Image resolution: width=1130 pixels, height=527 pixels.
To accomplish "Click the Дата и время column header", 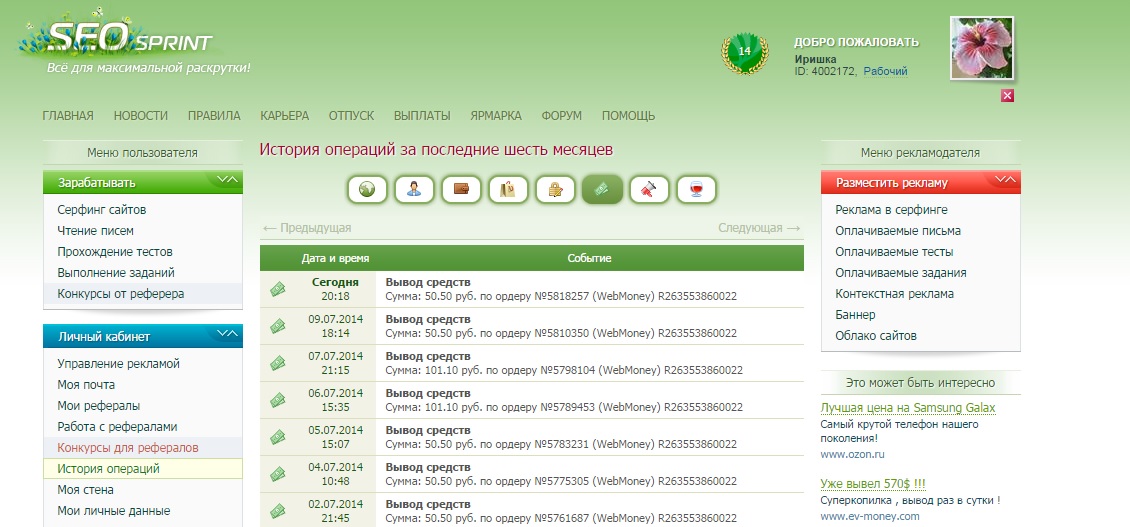I will coord(335,258).
